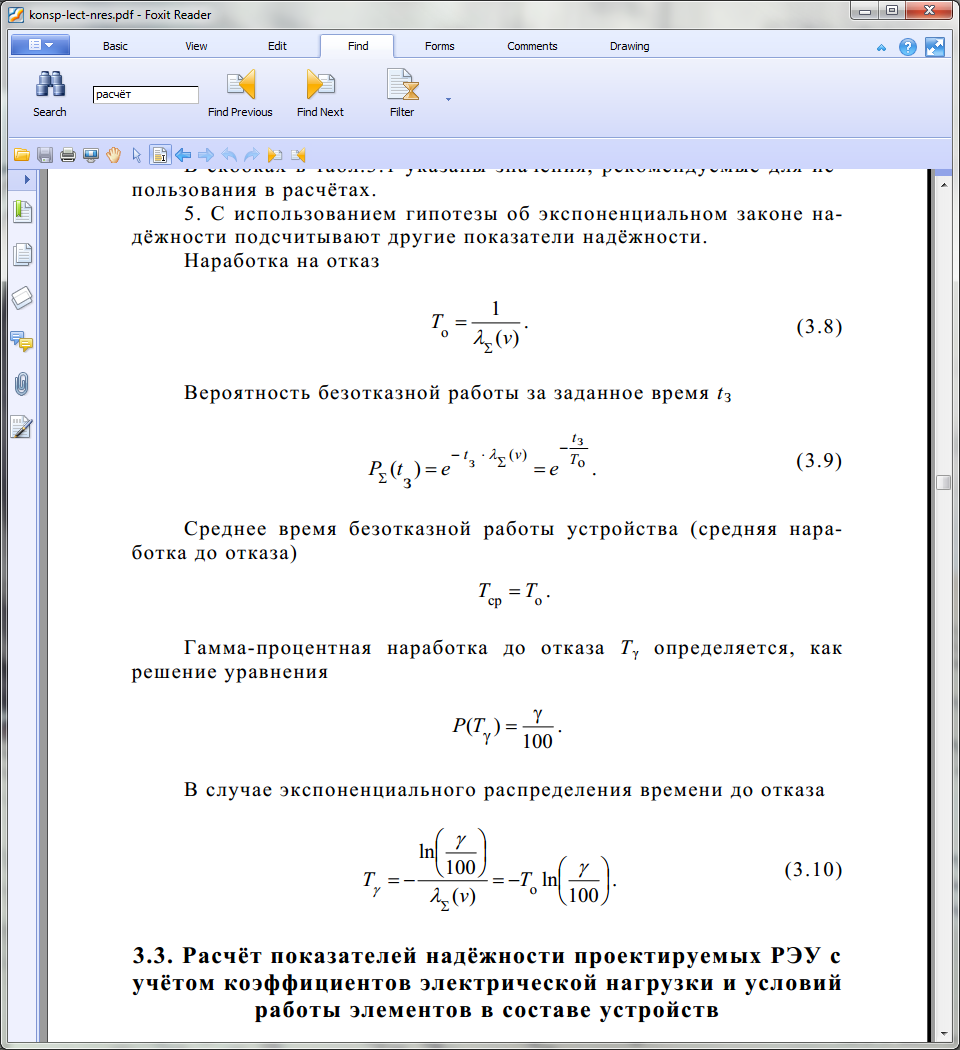
Task: Click the Find Previous button
Action: pyautogui.click(x=240, y=94)
